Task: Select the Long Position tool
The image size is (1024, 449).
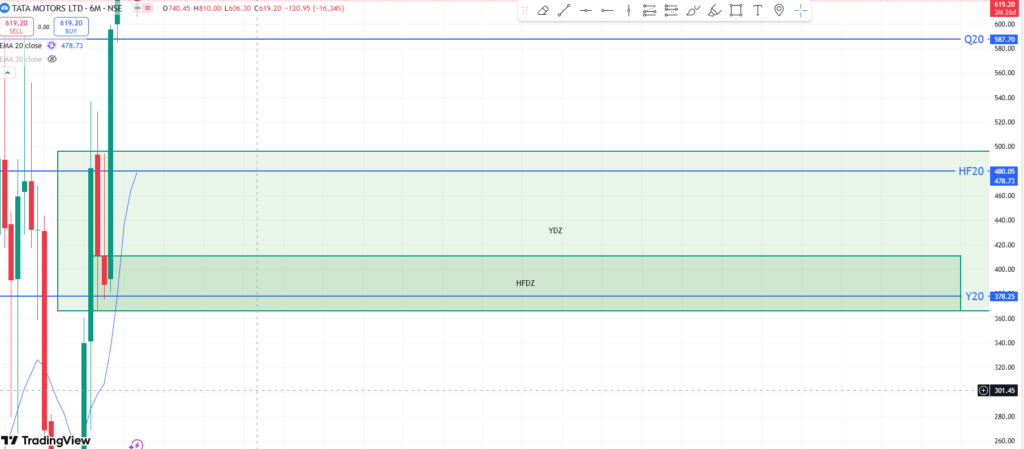Action: [x=649, y=10]
